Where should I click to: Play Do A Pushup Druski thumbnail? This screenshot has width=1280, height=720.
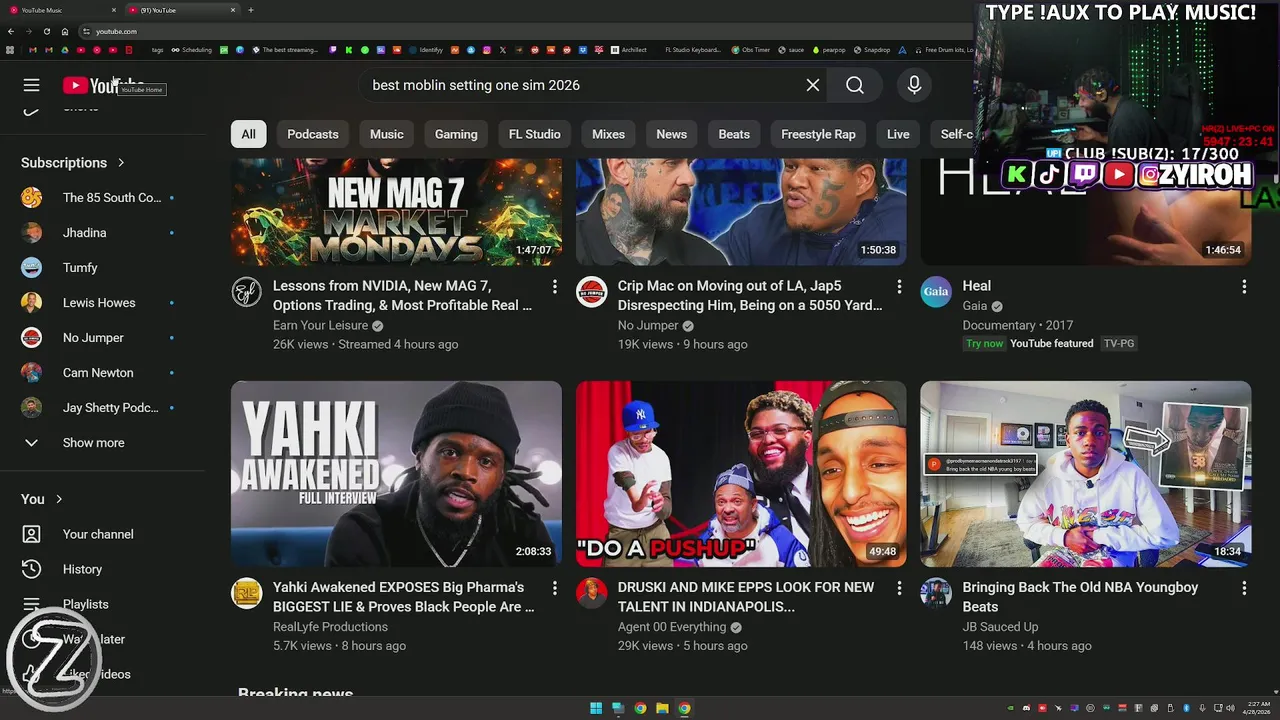point(741,474)
